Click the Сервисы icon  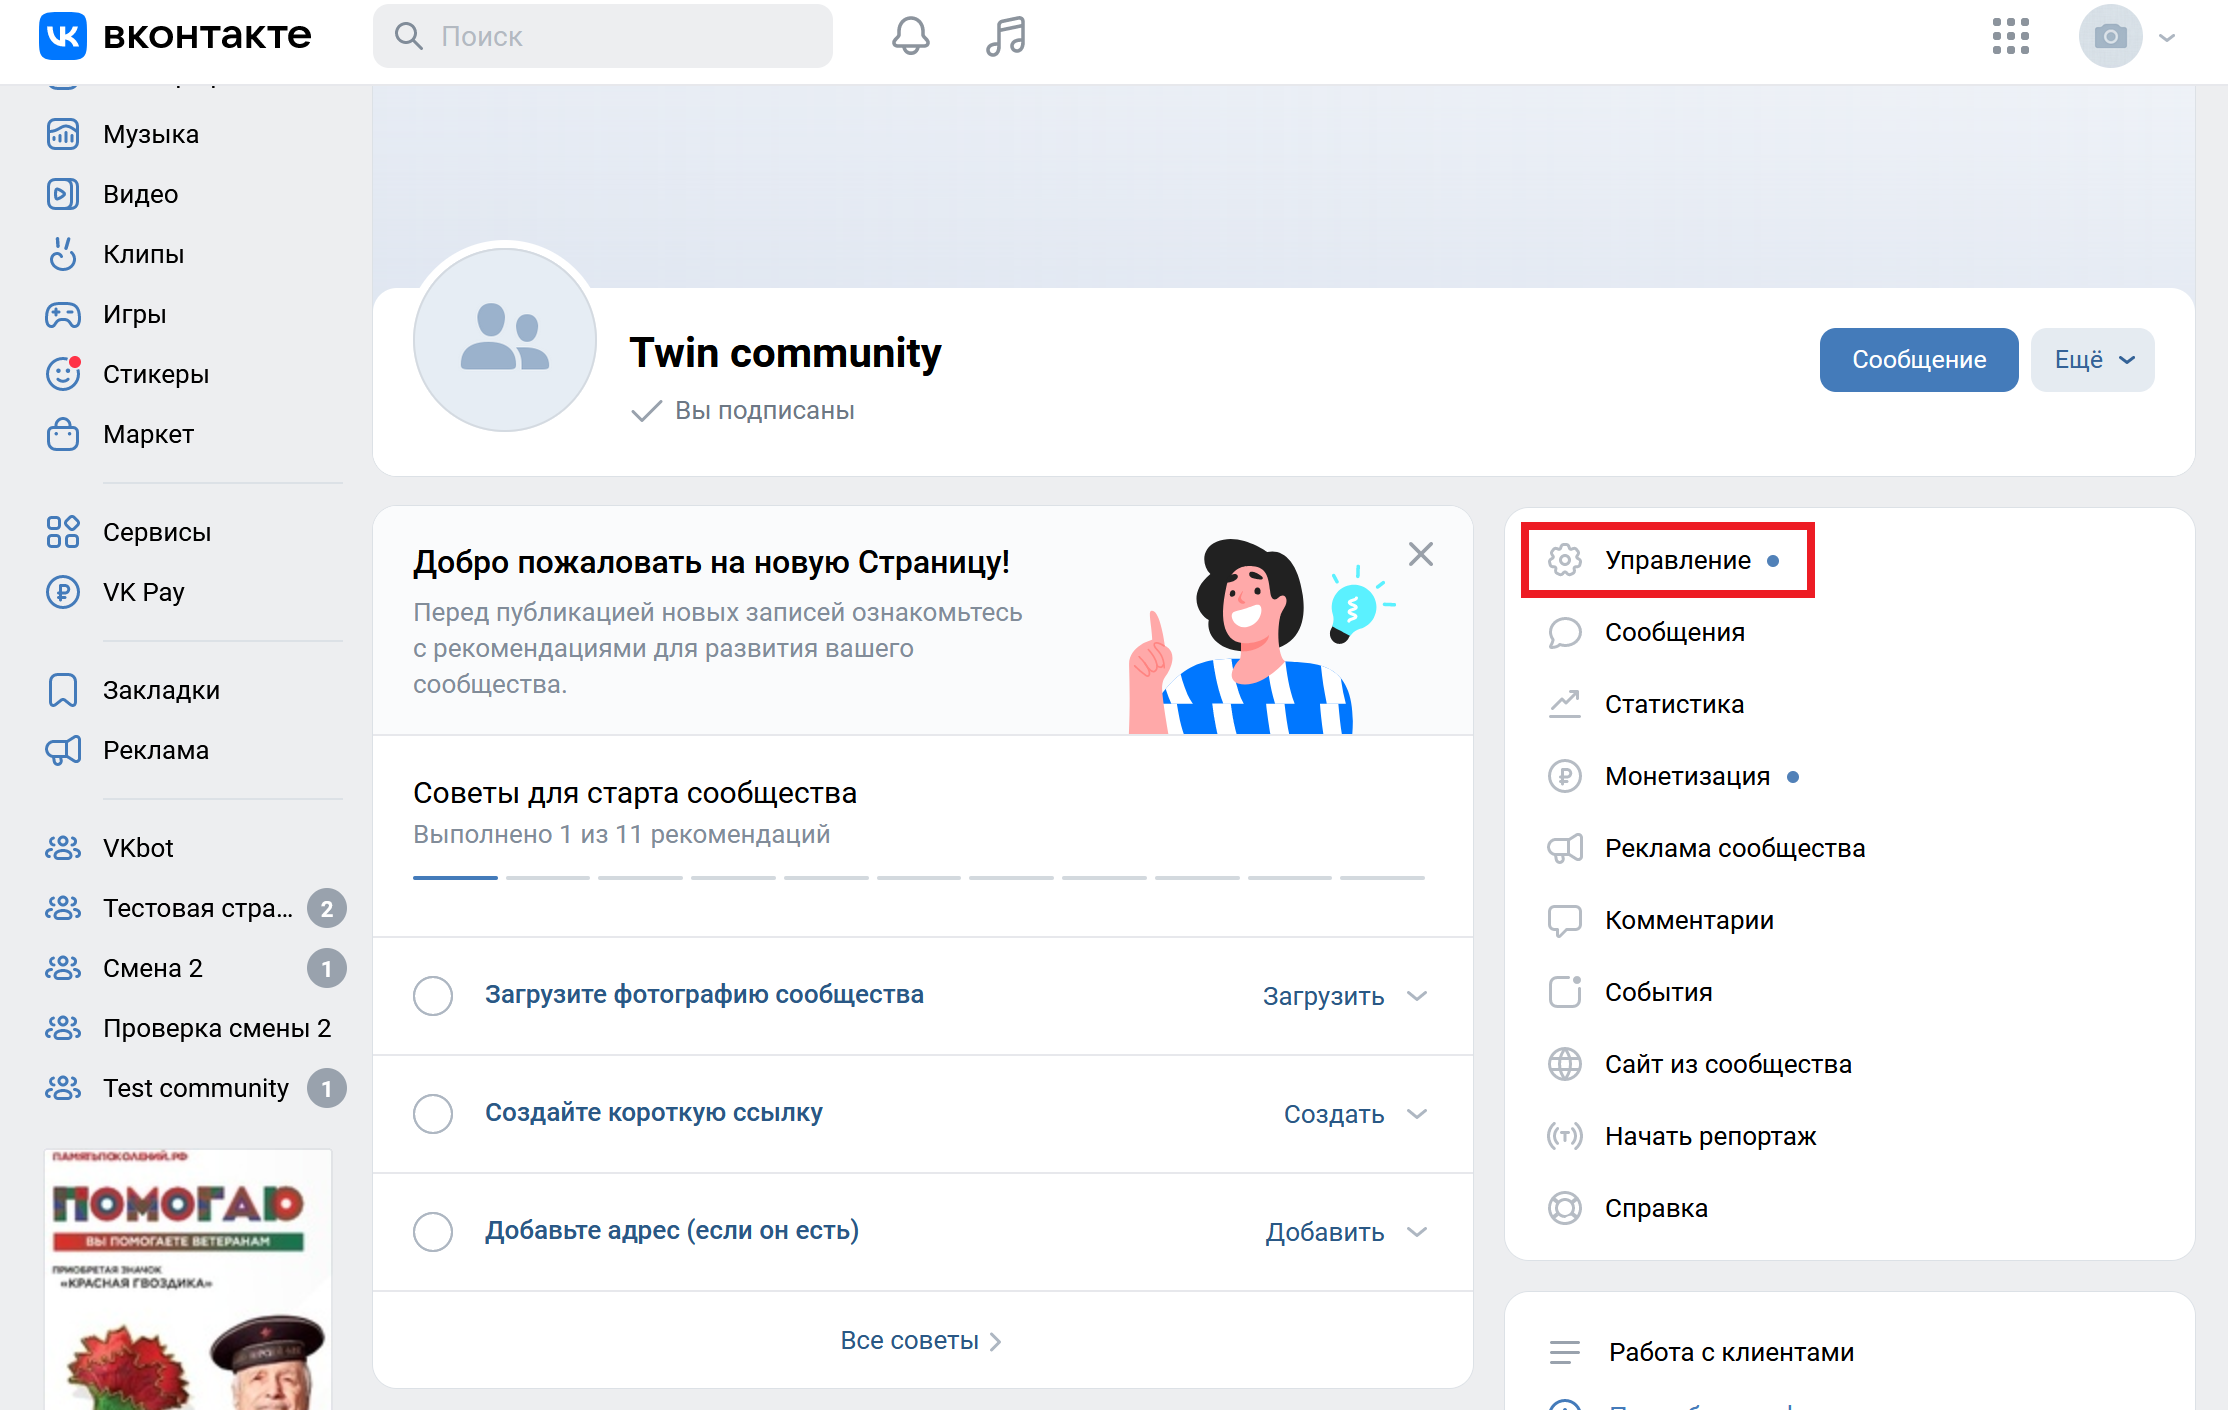coord(63,532)
